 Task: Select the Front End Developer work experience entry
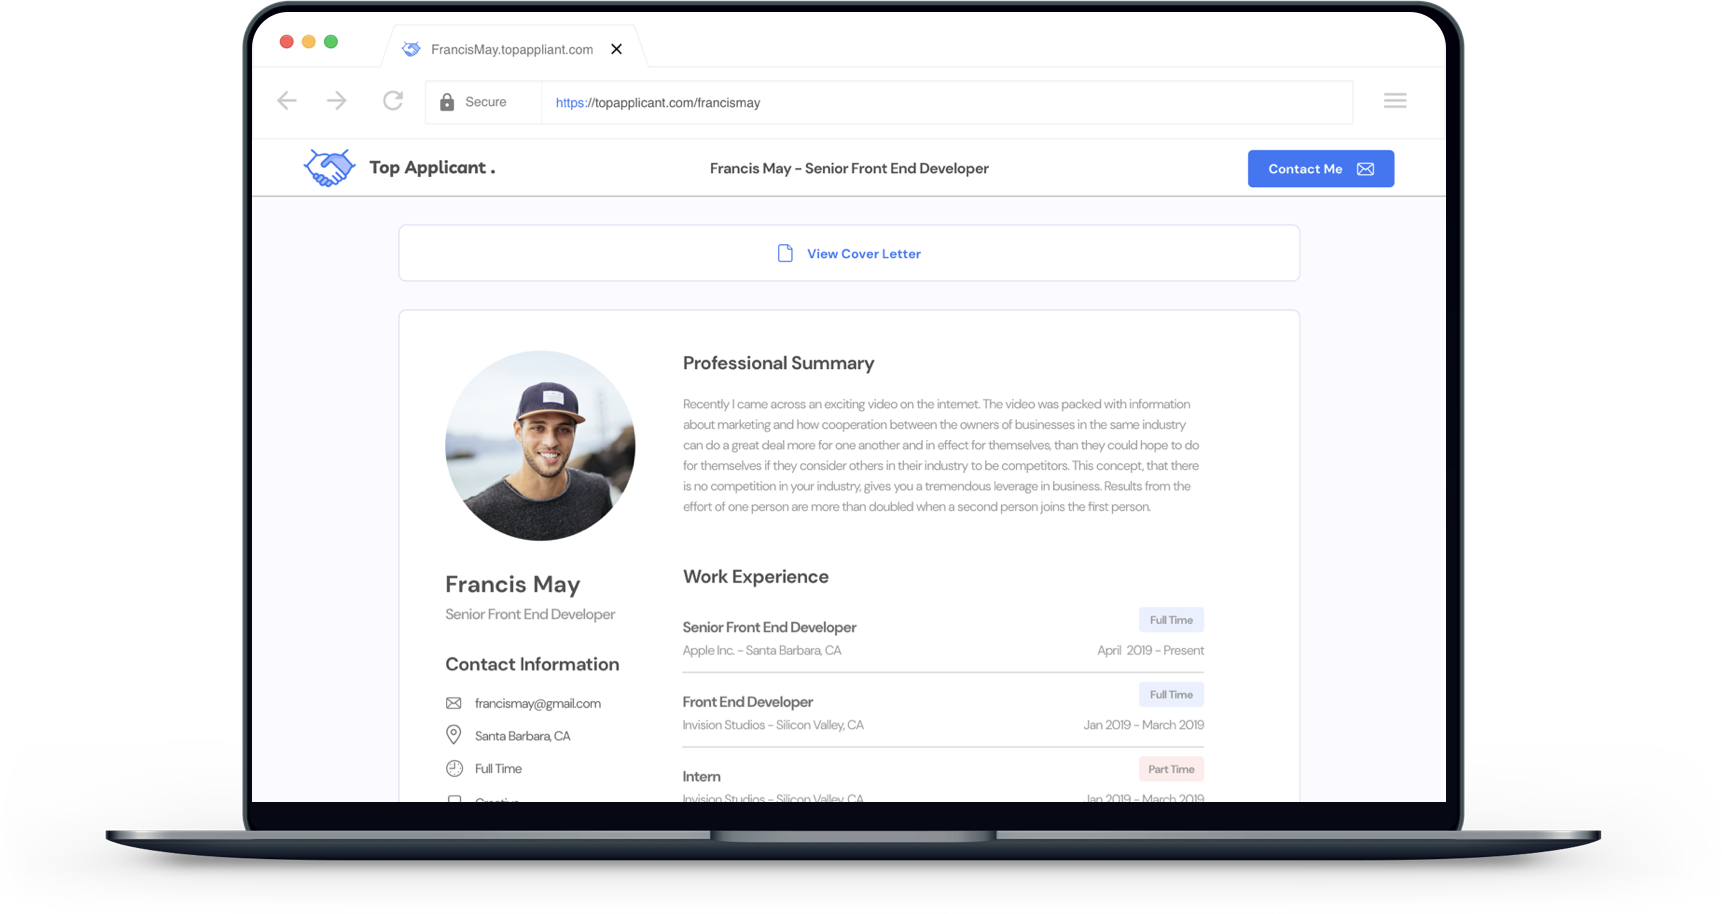747,702
